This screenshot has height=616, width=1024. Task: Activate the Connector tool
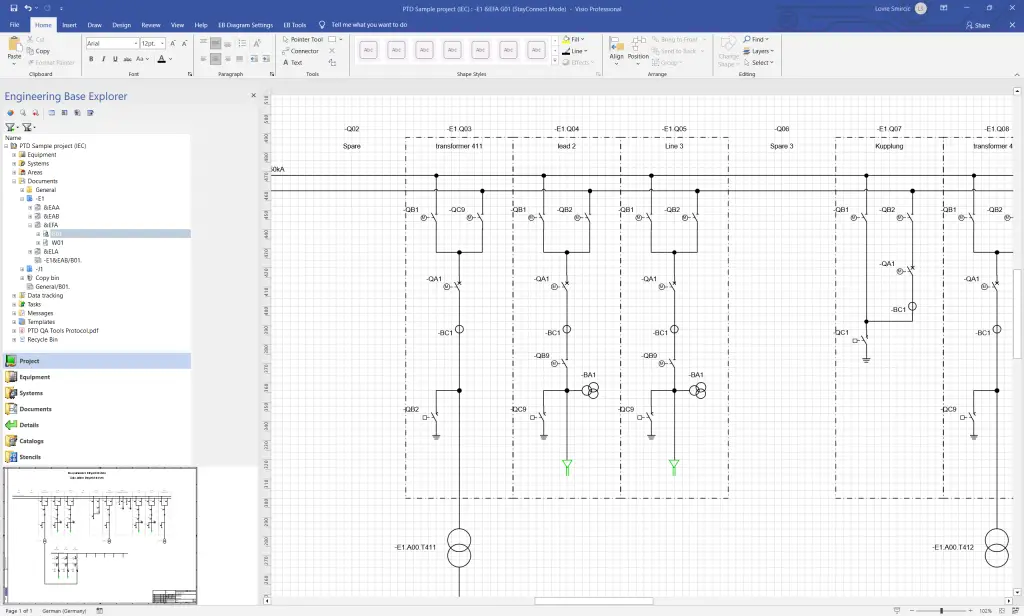tap(300, 51)
